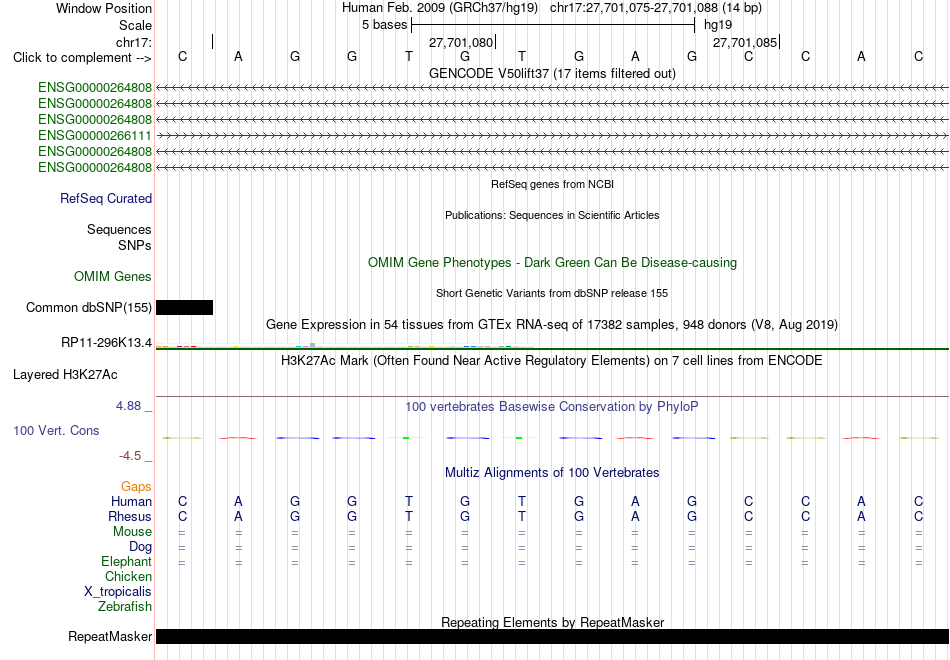Open the RefSeq Curated track label
The width and height of the screenshot is (950, 660).
point(106,198)
